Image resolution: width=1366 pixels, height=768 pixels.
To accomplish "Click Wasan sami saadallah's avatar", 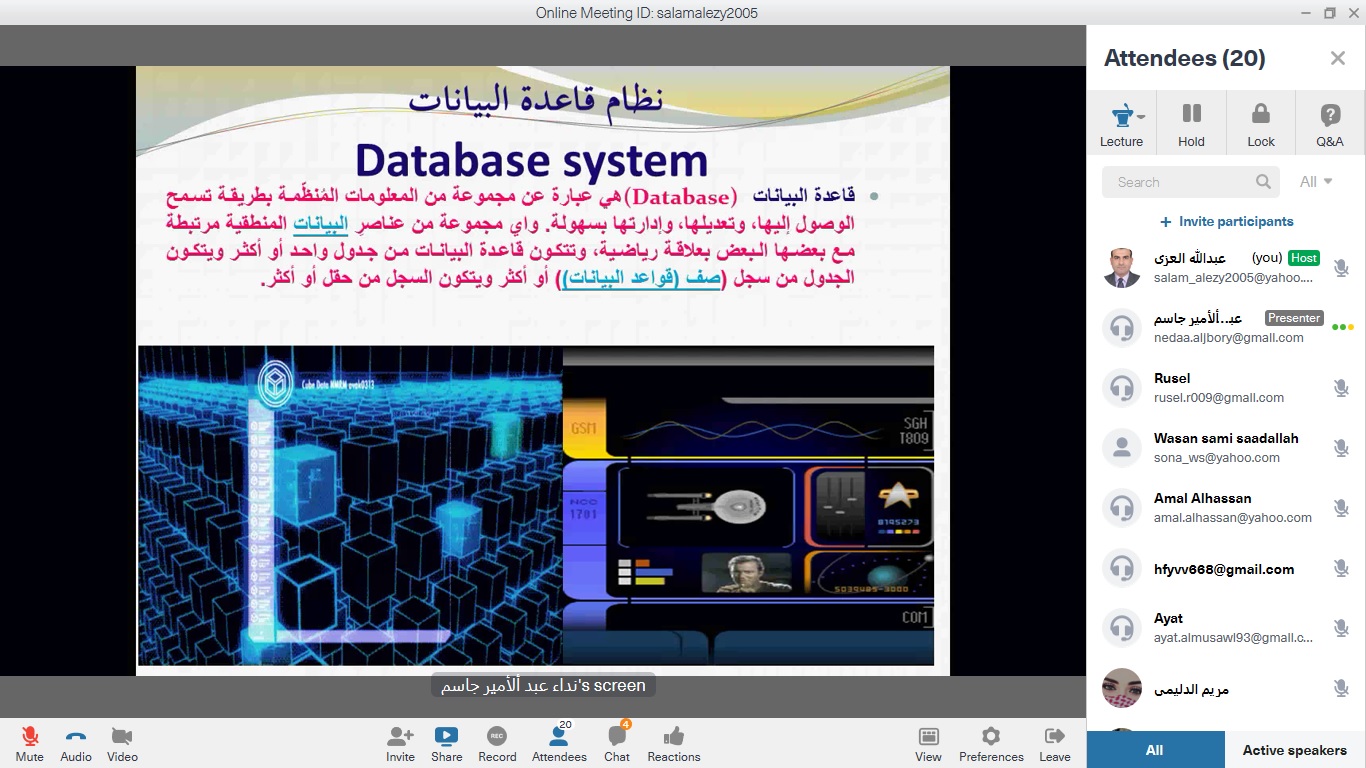I will pos(1122,448).
